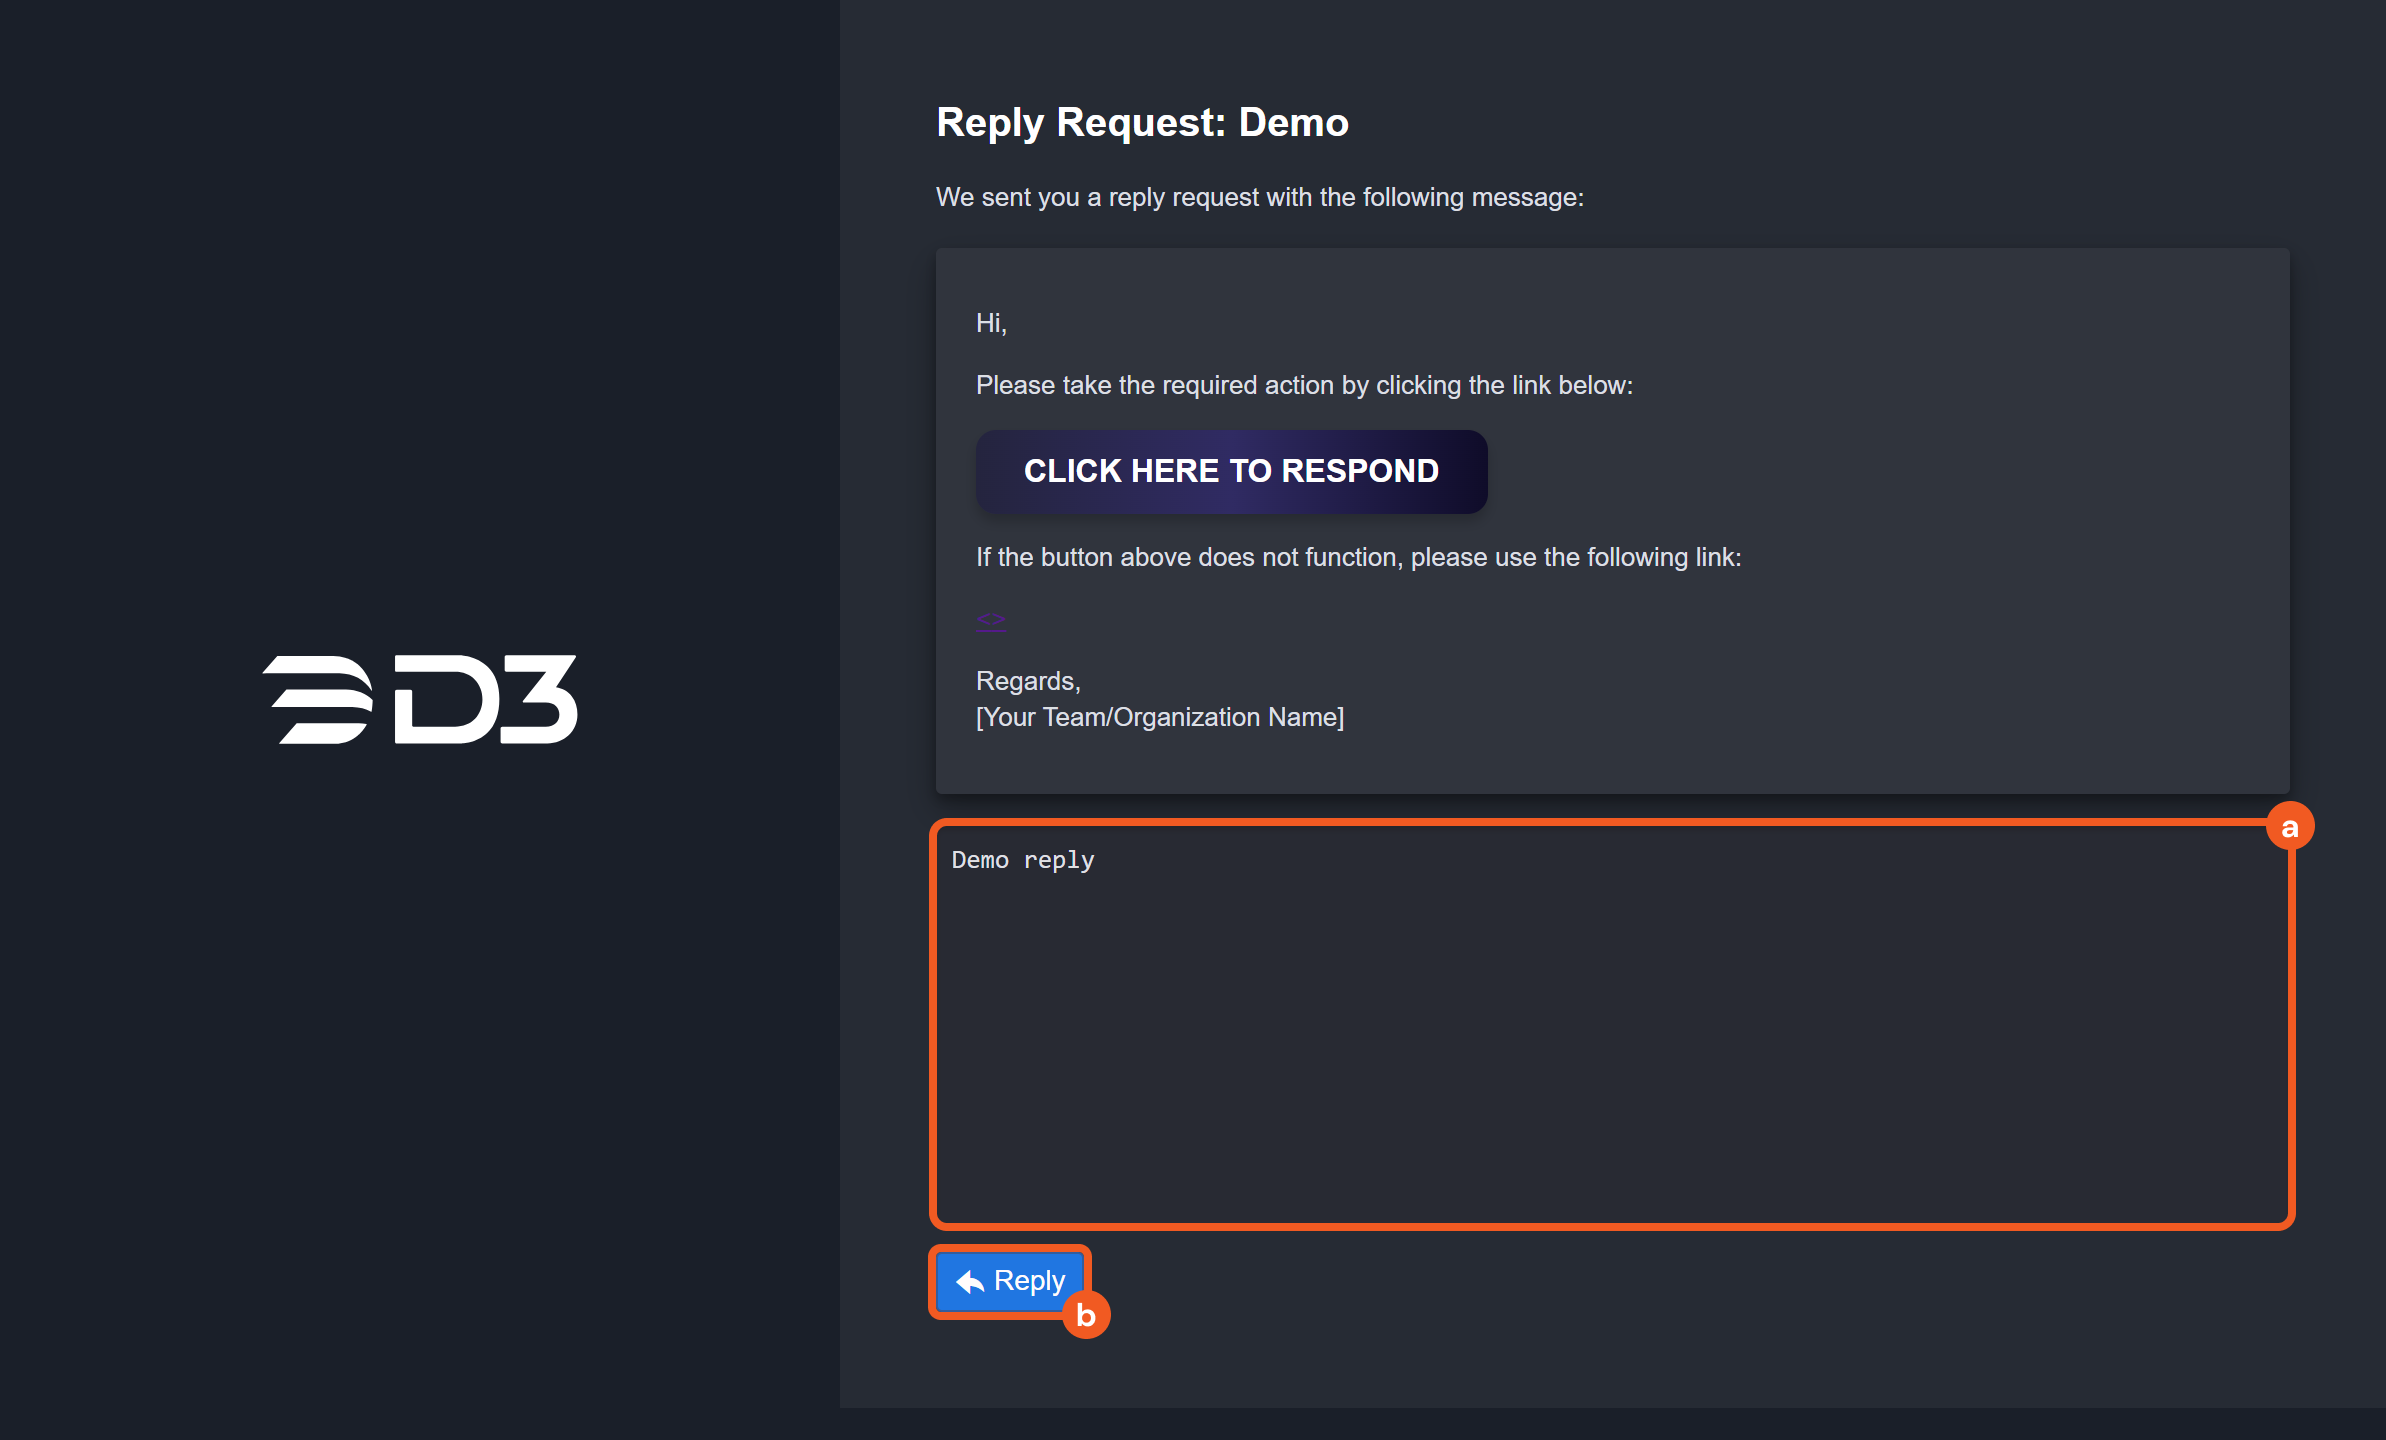This screenshot has height=1440, width=2386.
Task: Open the purple '<>' fallback link
Action: 991,620
